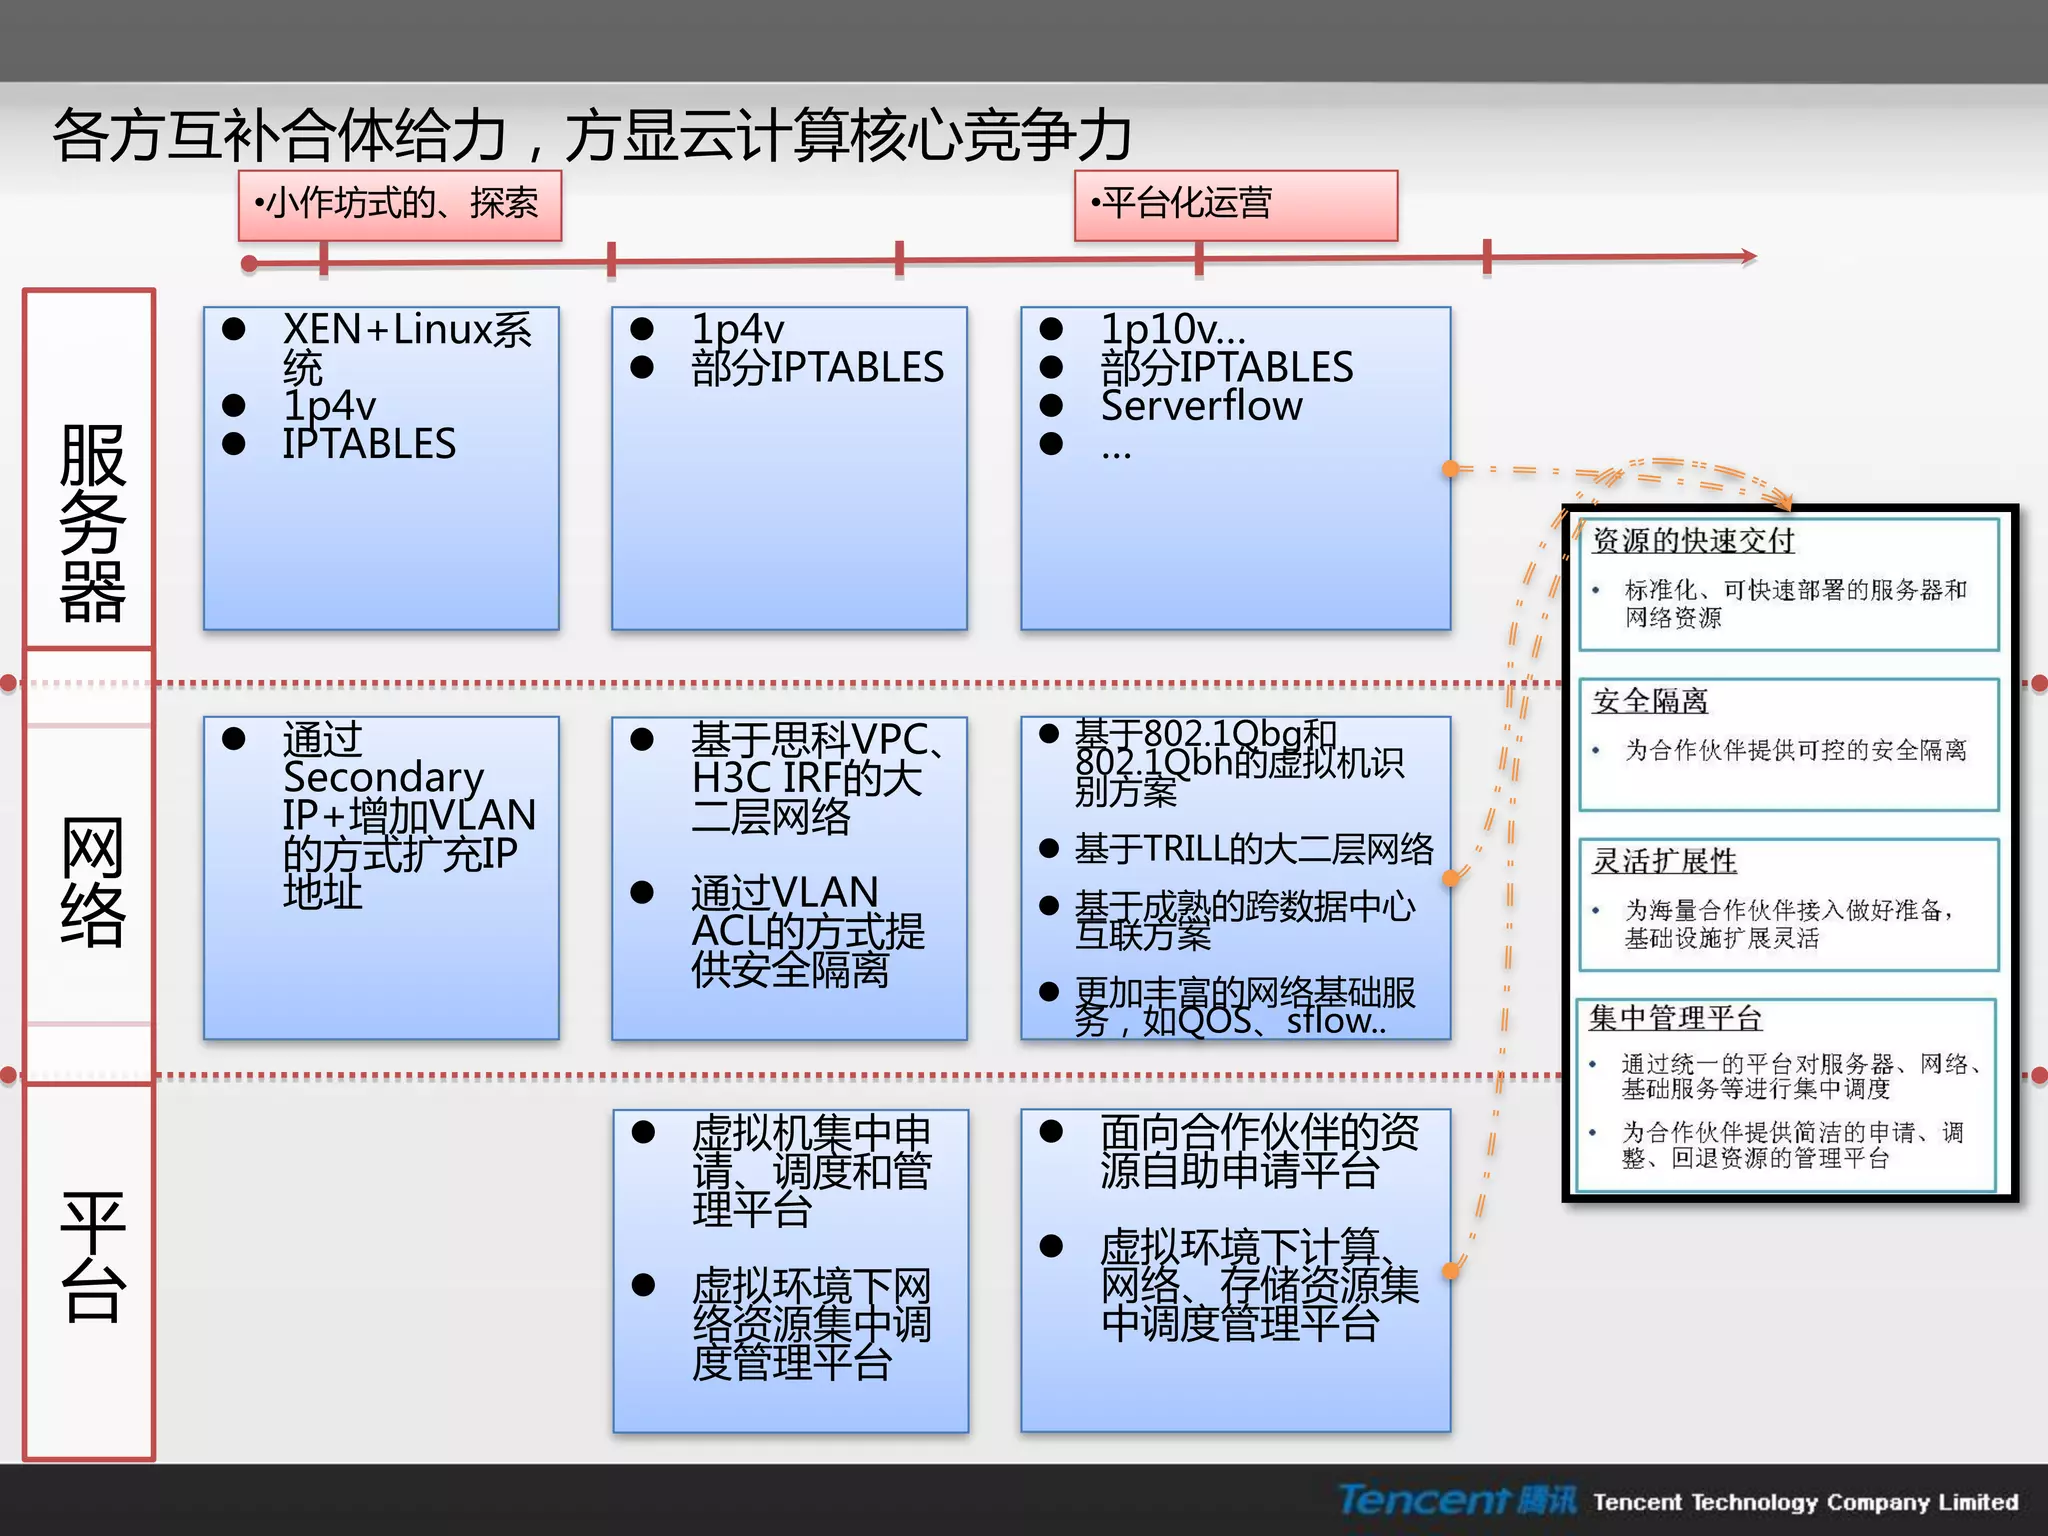2048x1536 pixels.
Task: Click 基于802.1Qbg和802.1Qbh bullet text
Action: pos(1239,762)
